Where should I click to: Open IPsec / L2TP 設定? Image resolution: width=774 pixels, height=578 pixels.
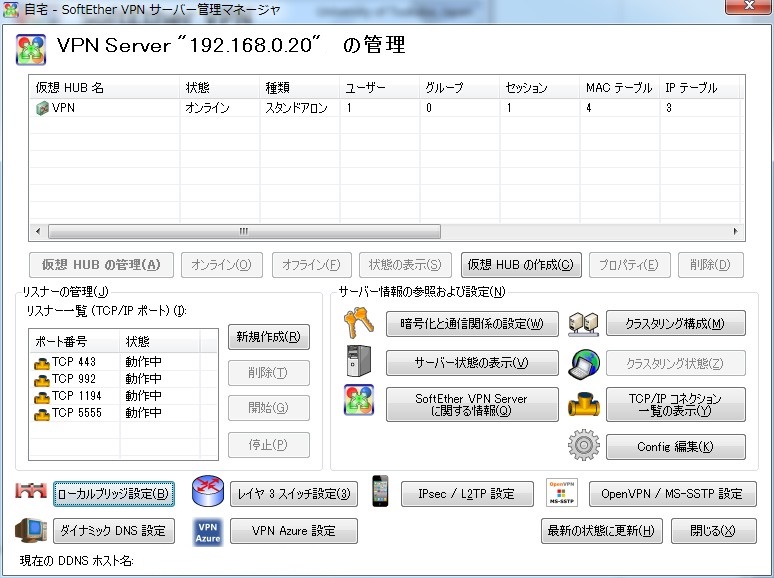467,494
